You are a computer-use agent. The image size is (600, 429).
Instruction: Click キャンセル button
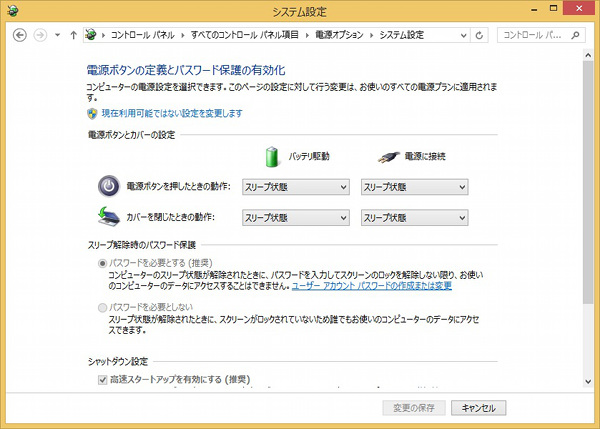pos(478,408)
